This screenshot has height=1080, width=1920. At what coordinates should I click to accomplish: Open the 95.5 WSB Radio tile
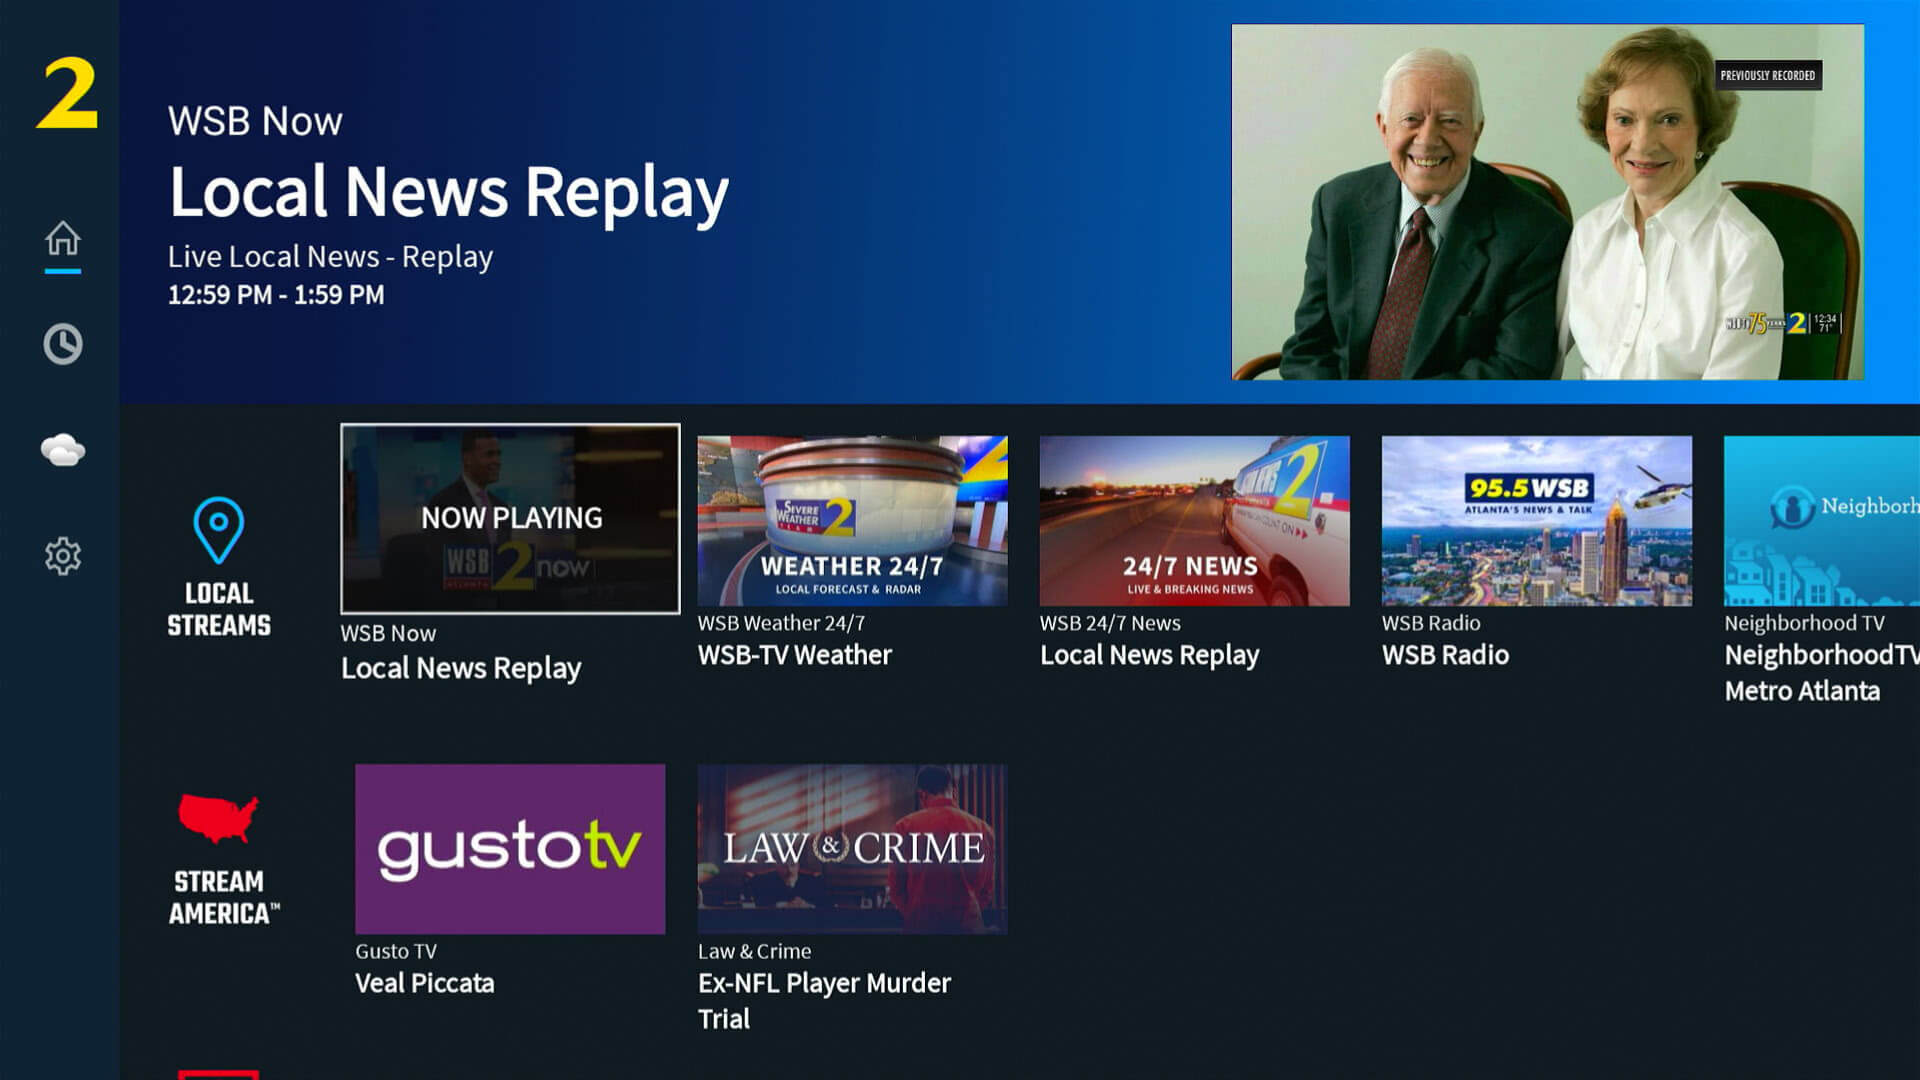tap(1536, 520)
